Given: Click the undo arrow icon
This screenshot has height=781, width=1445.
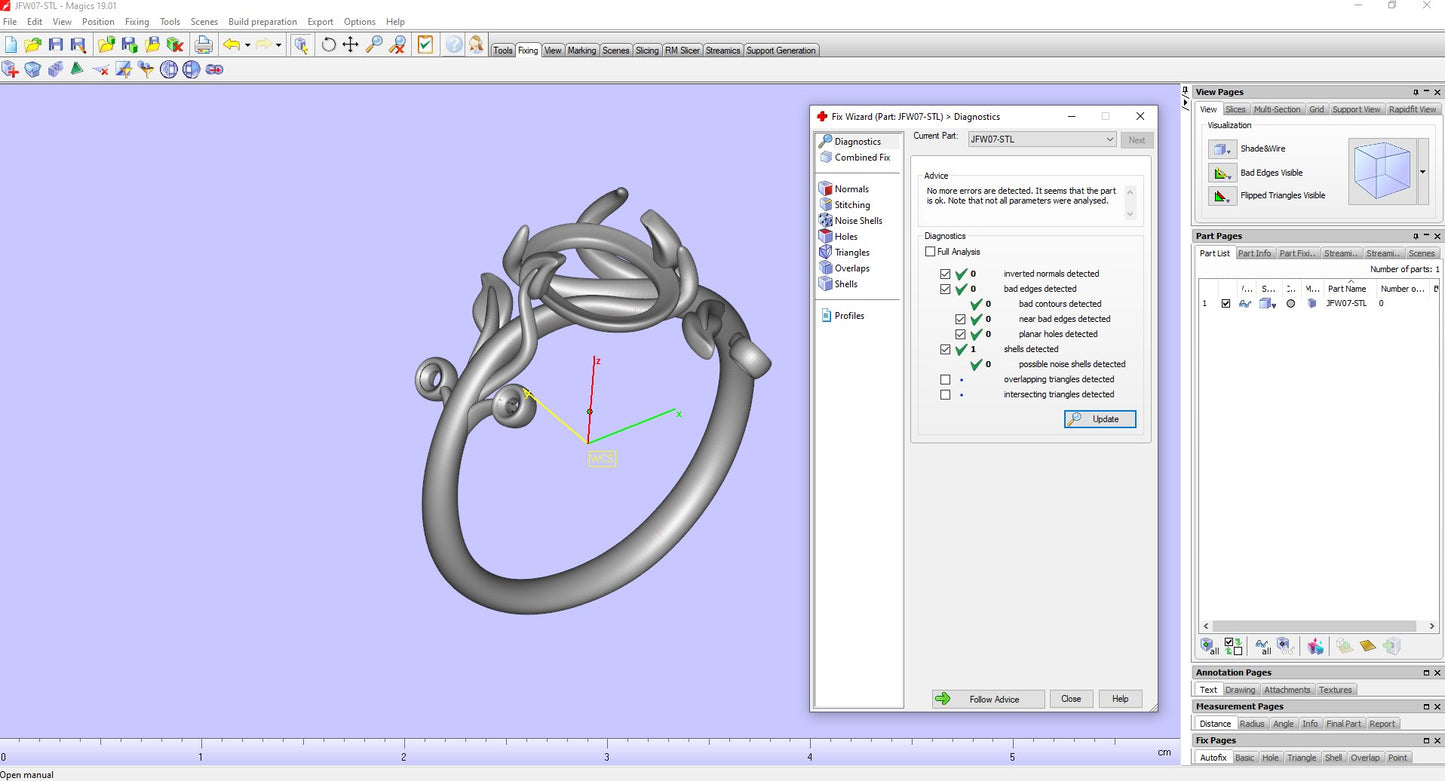Looking at the screenshot, I should (231, 45).
